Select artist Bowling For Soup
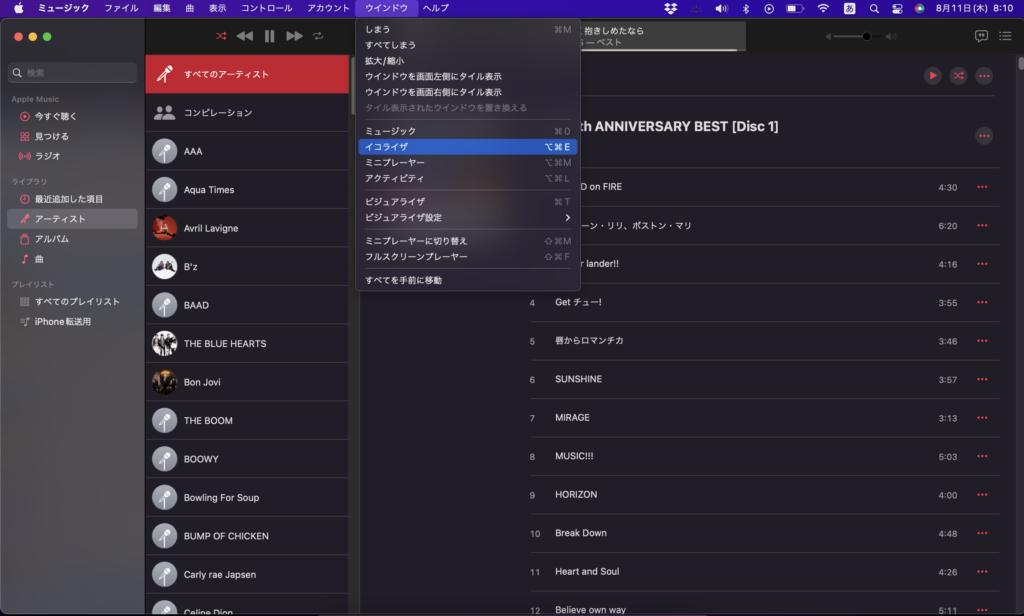This screenshot has width=1024, height=616. click(247, 497)
